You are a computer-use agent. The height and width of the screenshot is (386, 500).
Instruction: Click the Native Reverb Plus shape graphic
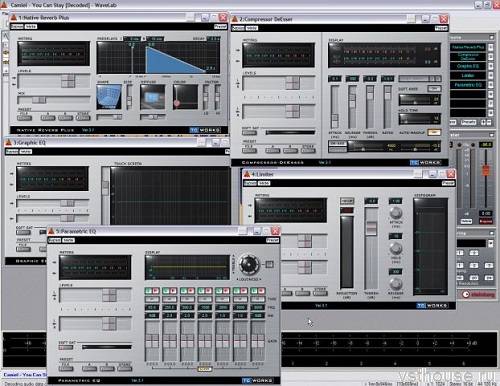(109, 97)
